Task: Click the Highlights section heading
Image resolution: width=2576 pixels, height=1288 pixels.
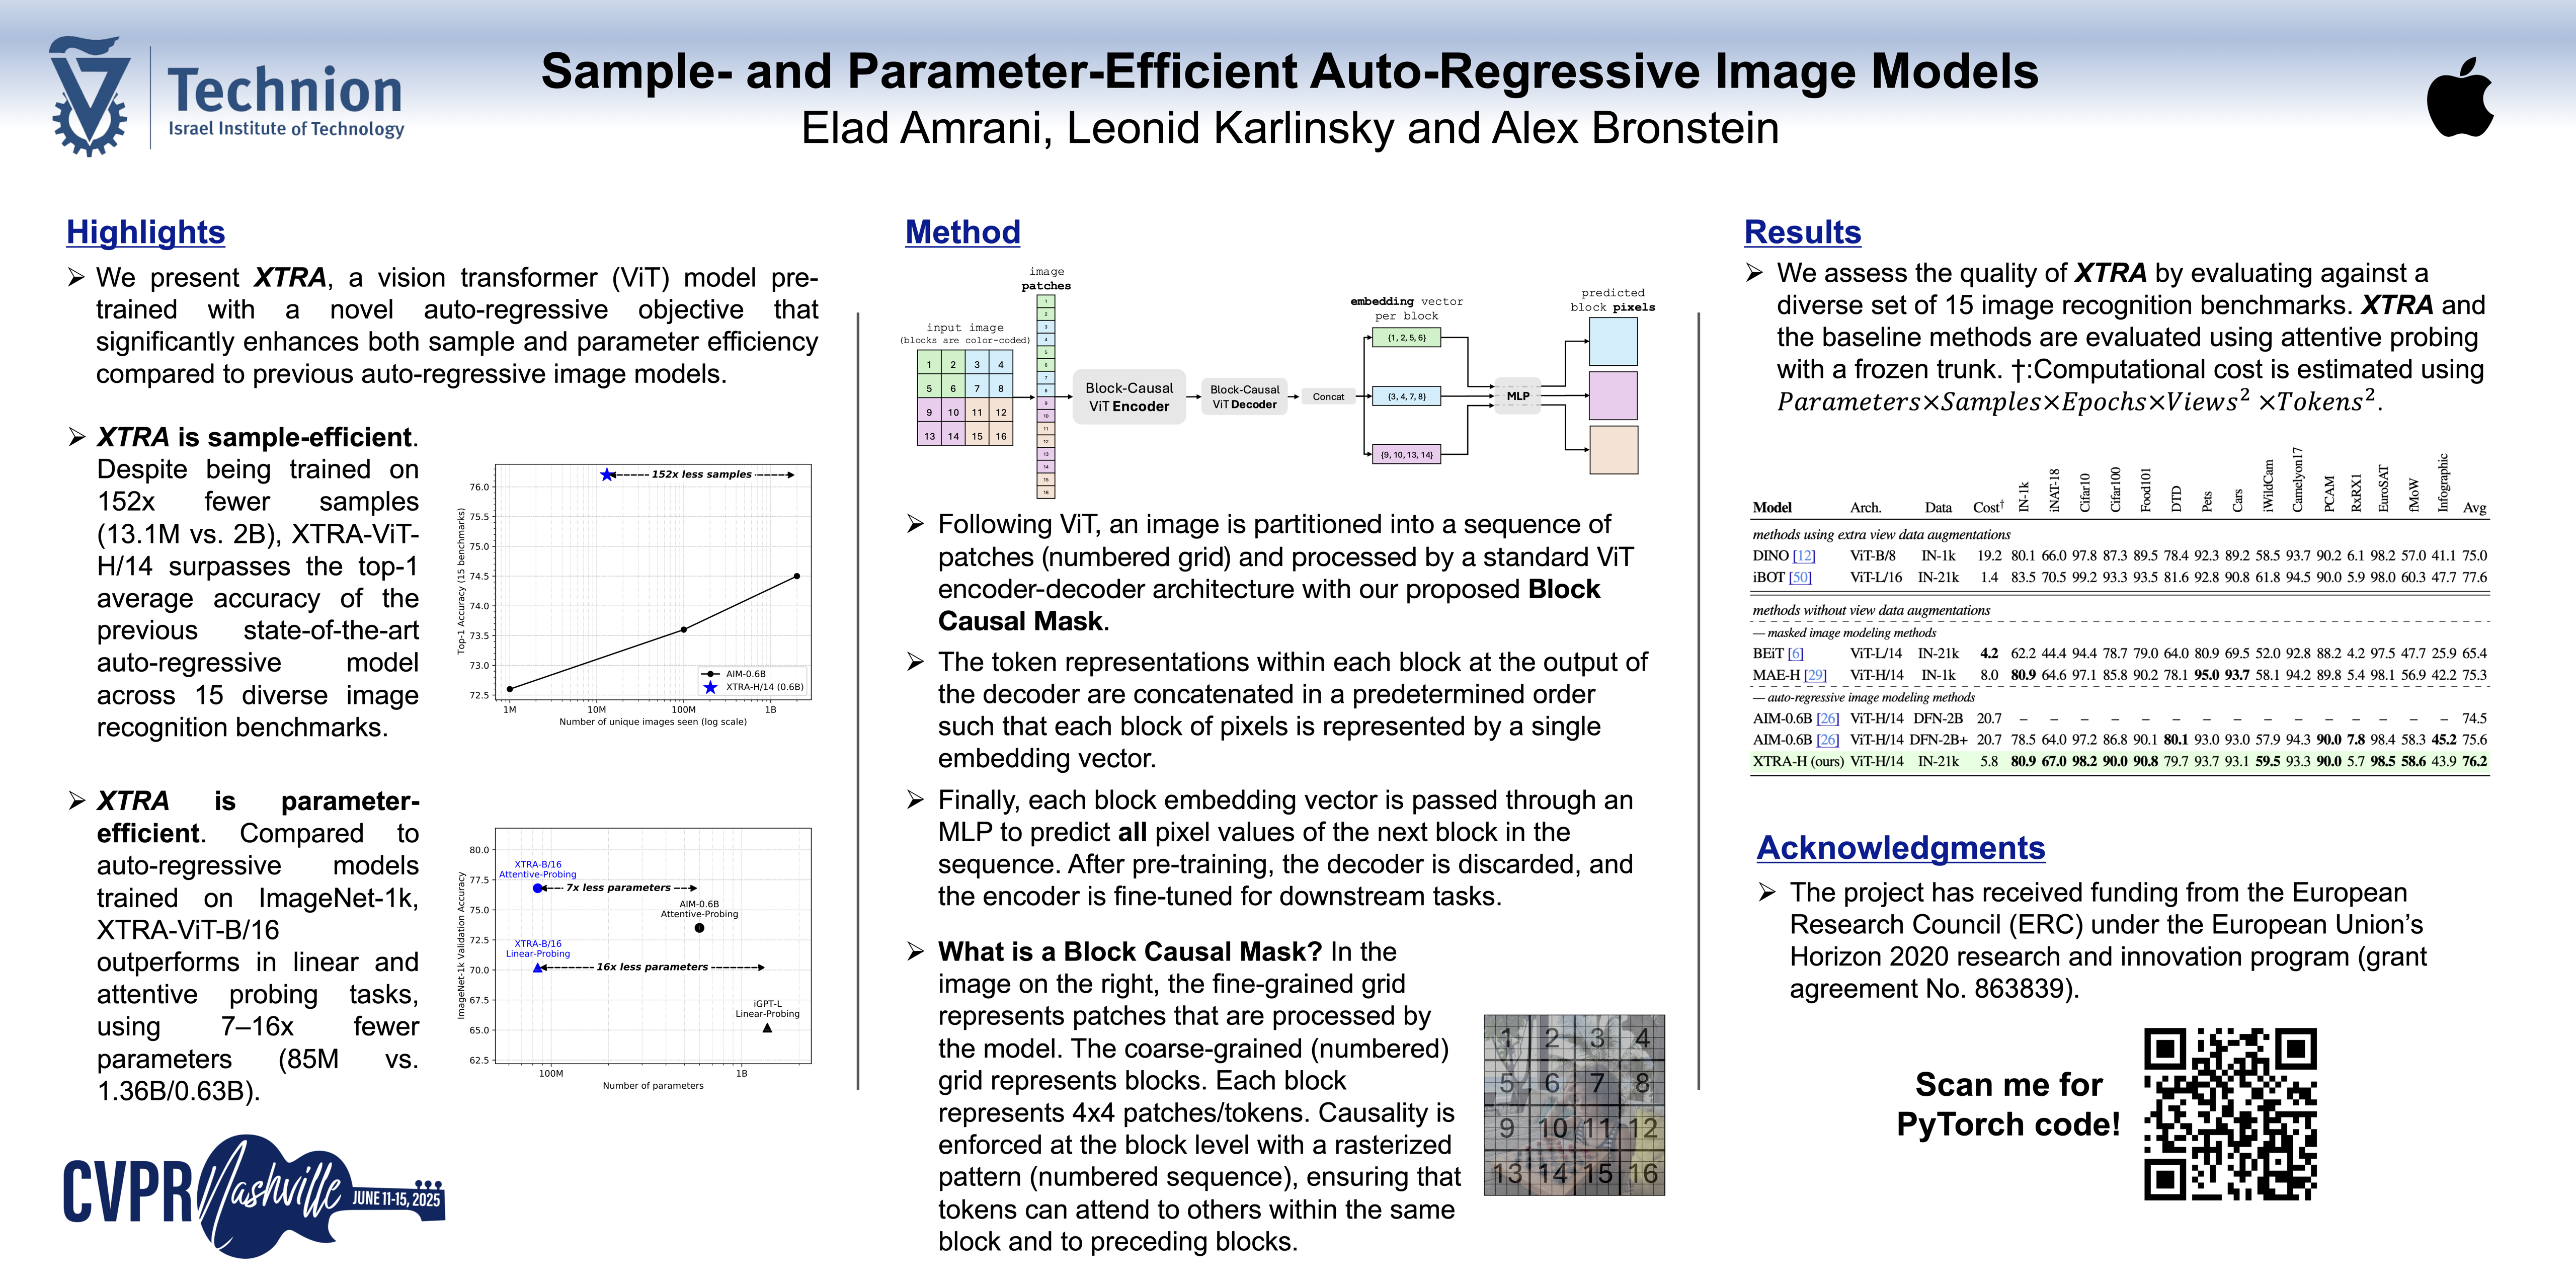Action: click(146, 232)
